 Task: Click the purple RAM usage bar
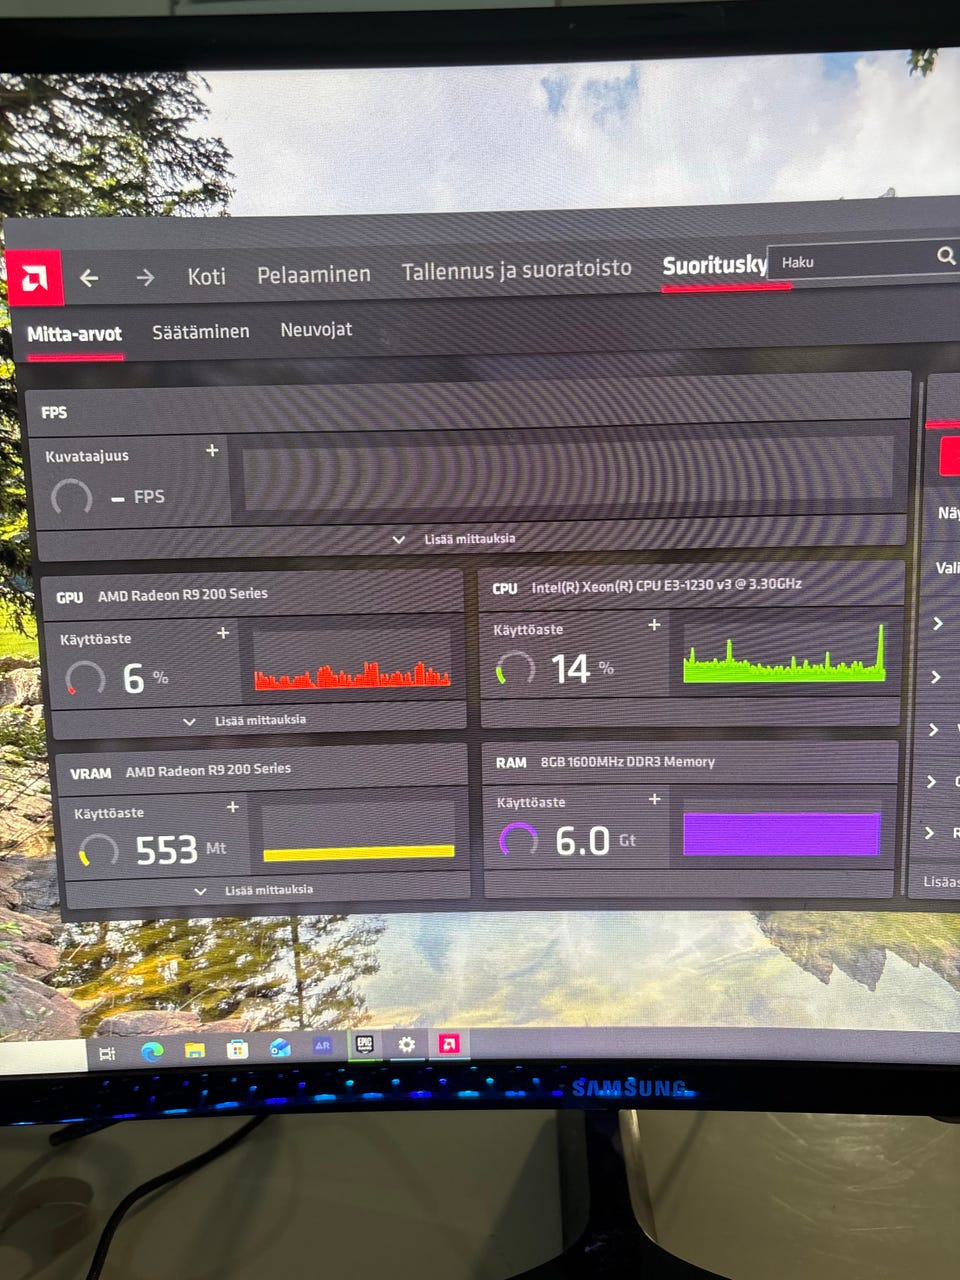782,834
